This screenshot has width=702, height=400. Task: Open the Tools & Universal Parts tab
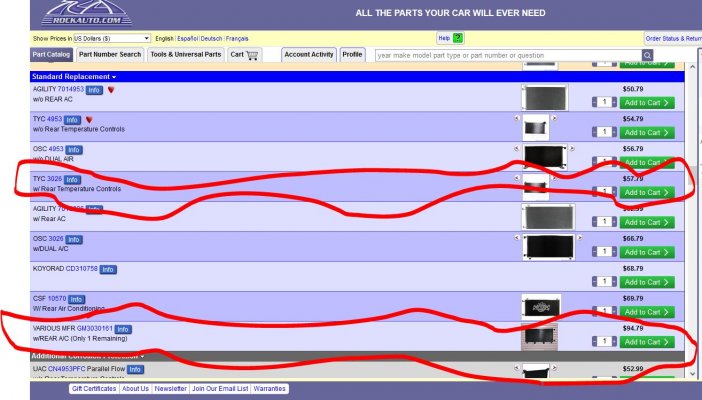pyautogui.click(x=186, y=55)
